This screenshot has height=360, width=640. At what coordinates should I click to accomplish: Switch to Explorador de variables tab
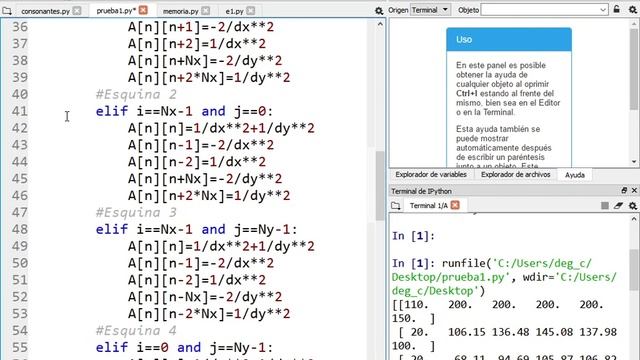click(x=431, y=175)
